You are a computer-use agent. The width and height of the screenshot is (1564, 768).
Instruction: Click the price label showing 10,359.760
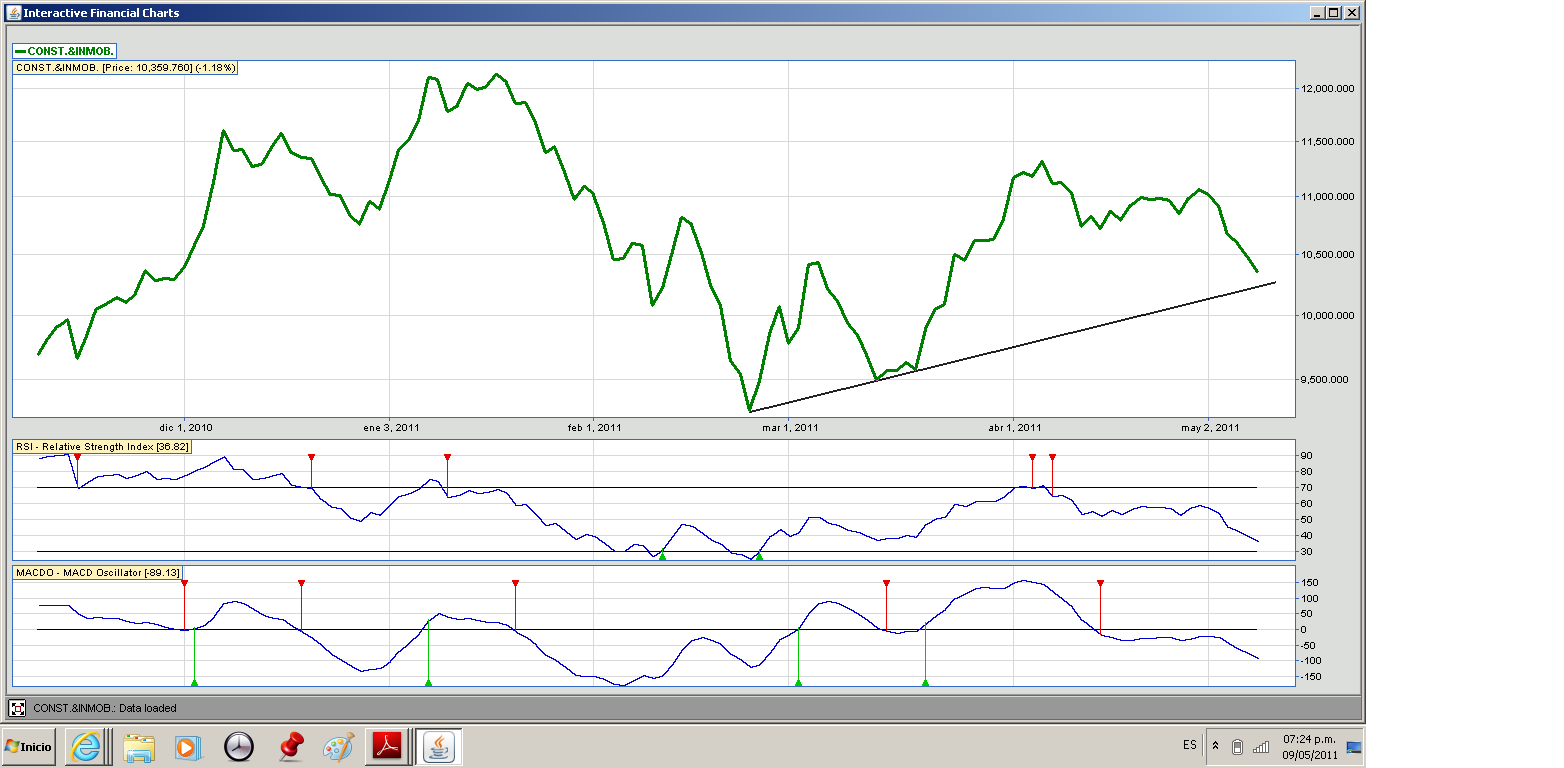[x=125, y=67]
